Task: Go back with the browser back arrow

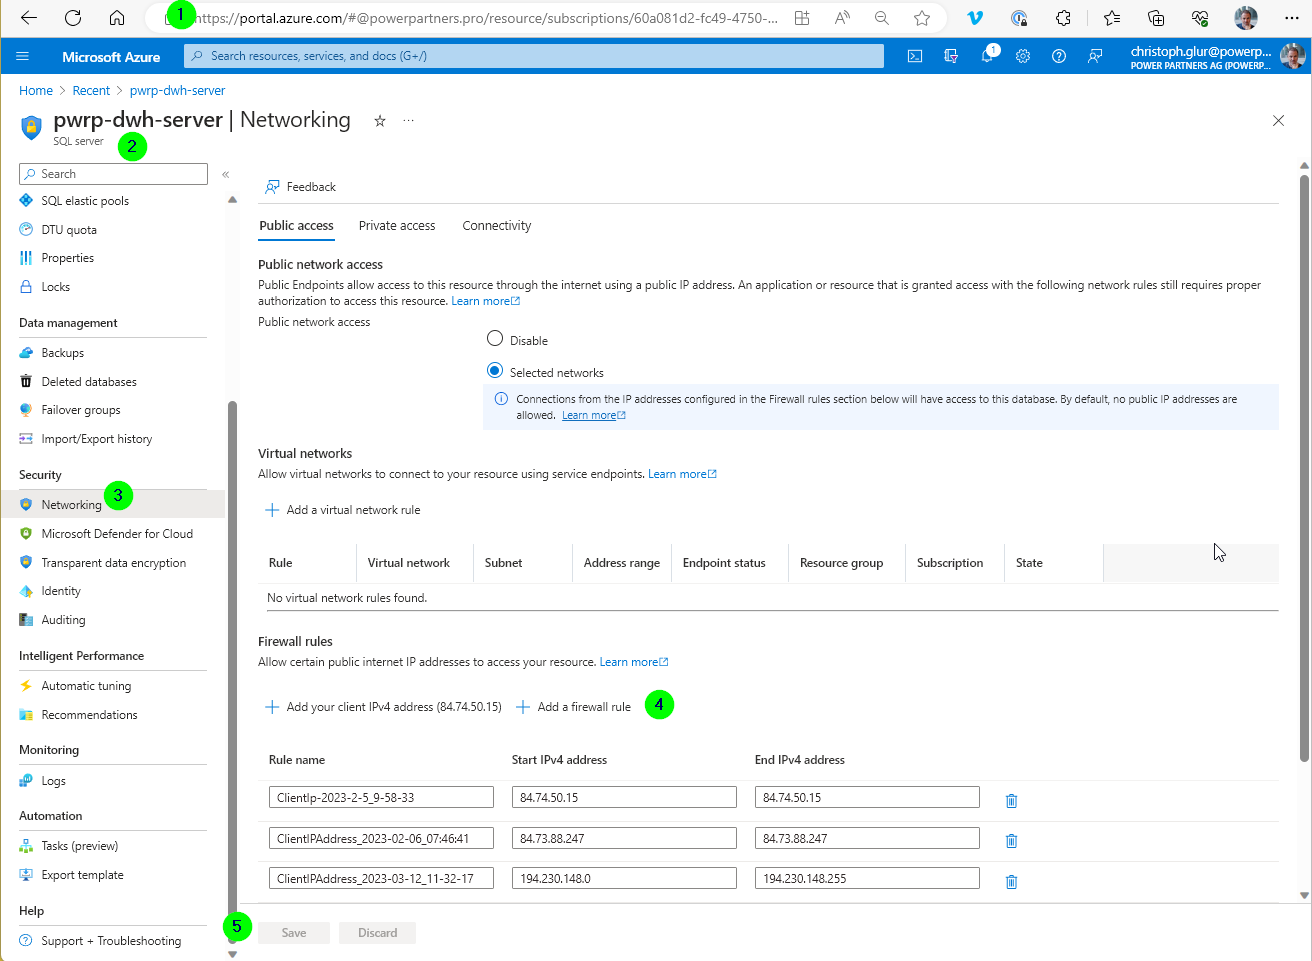Action: pyautogui.click(x=28, y=18)
